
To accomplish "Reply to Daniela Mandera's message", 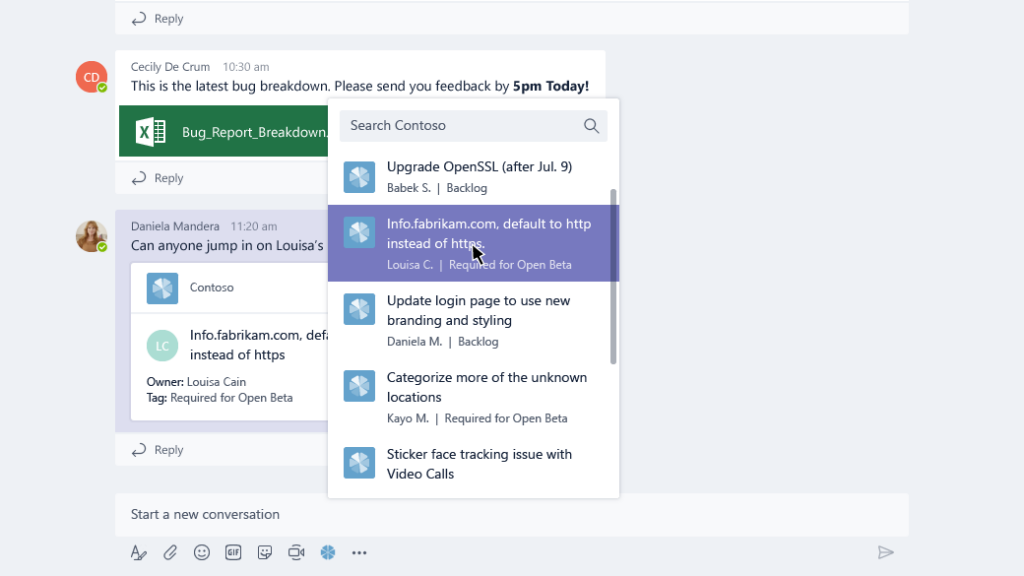I will tap(157, 449).
